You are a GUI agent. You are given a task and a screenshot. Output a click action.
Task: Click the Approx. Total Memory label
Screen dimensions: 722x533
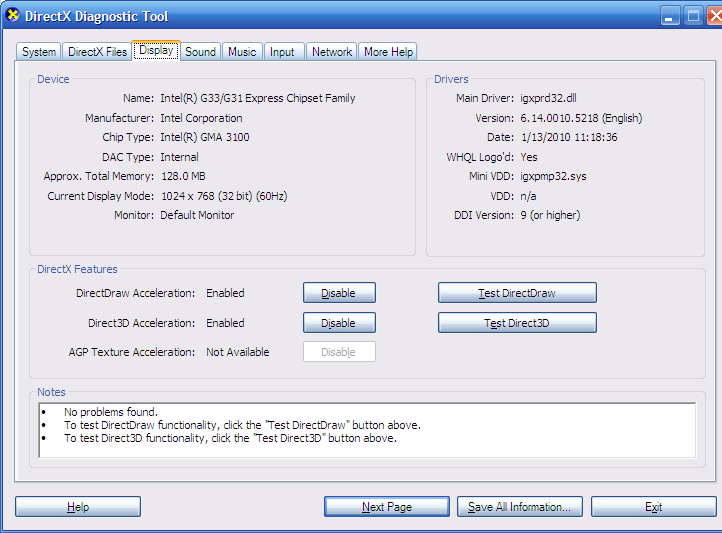[99, 176]
